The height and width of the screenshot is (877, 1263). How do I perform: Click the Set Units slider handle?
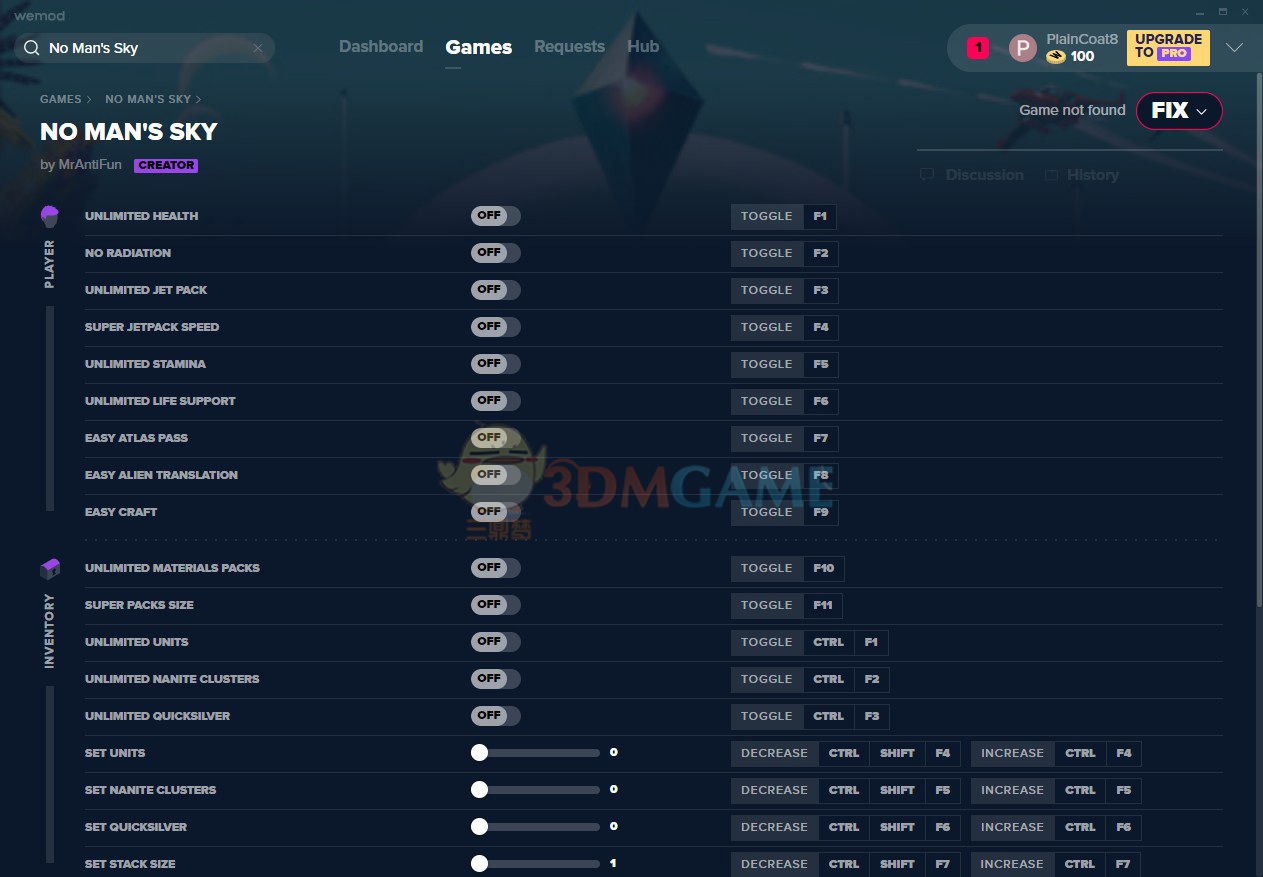click(480, 753)
